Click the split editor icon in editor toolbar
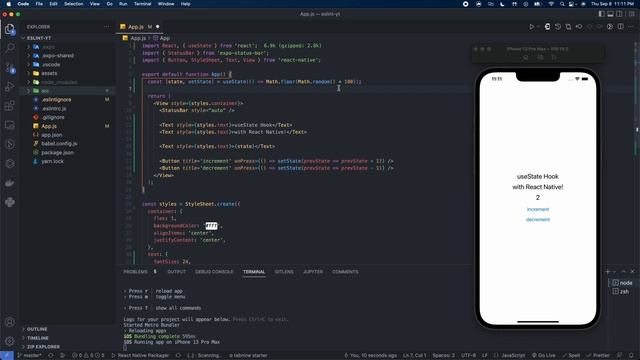Screen dimensions: 640x360 pyautogui.click(x=620, y=27)
